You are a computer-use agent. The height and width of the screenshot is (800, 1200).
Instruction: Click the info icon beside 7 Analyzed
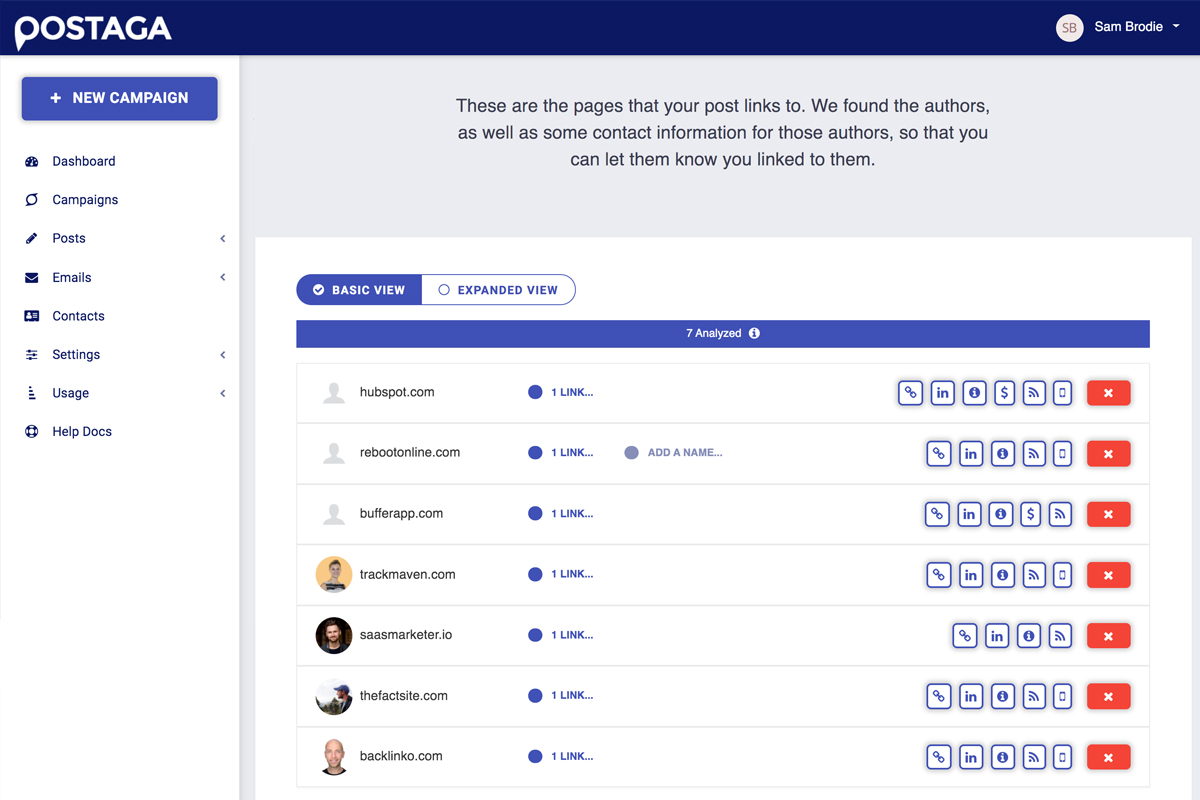click(x=754, y=333)
